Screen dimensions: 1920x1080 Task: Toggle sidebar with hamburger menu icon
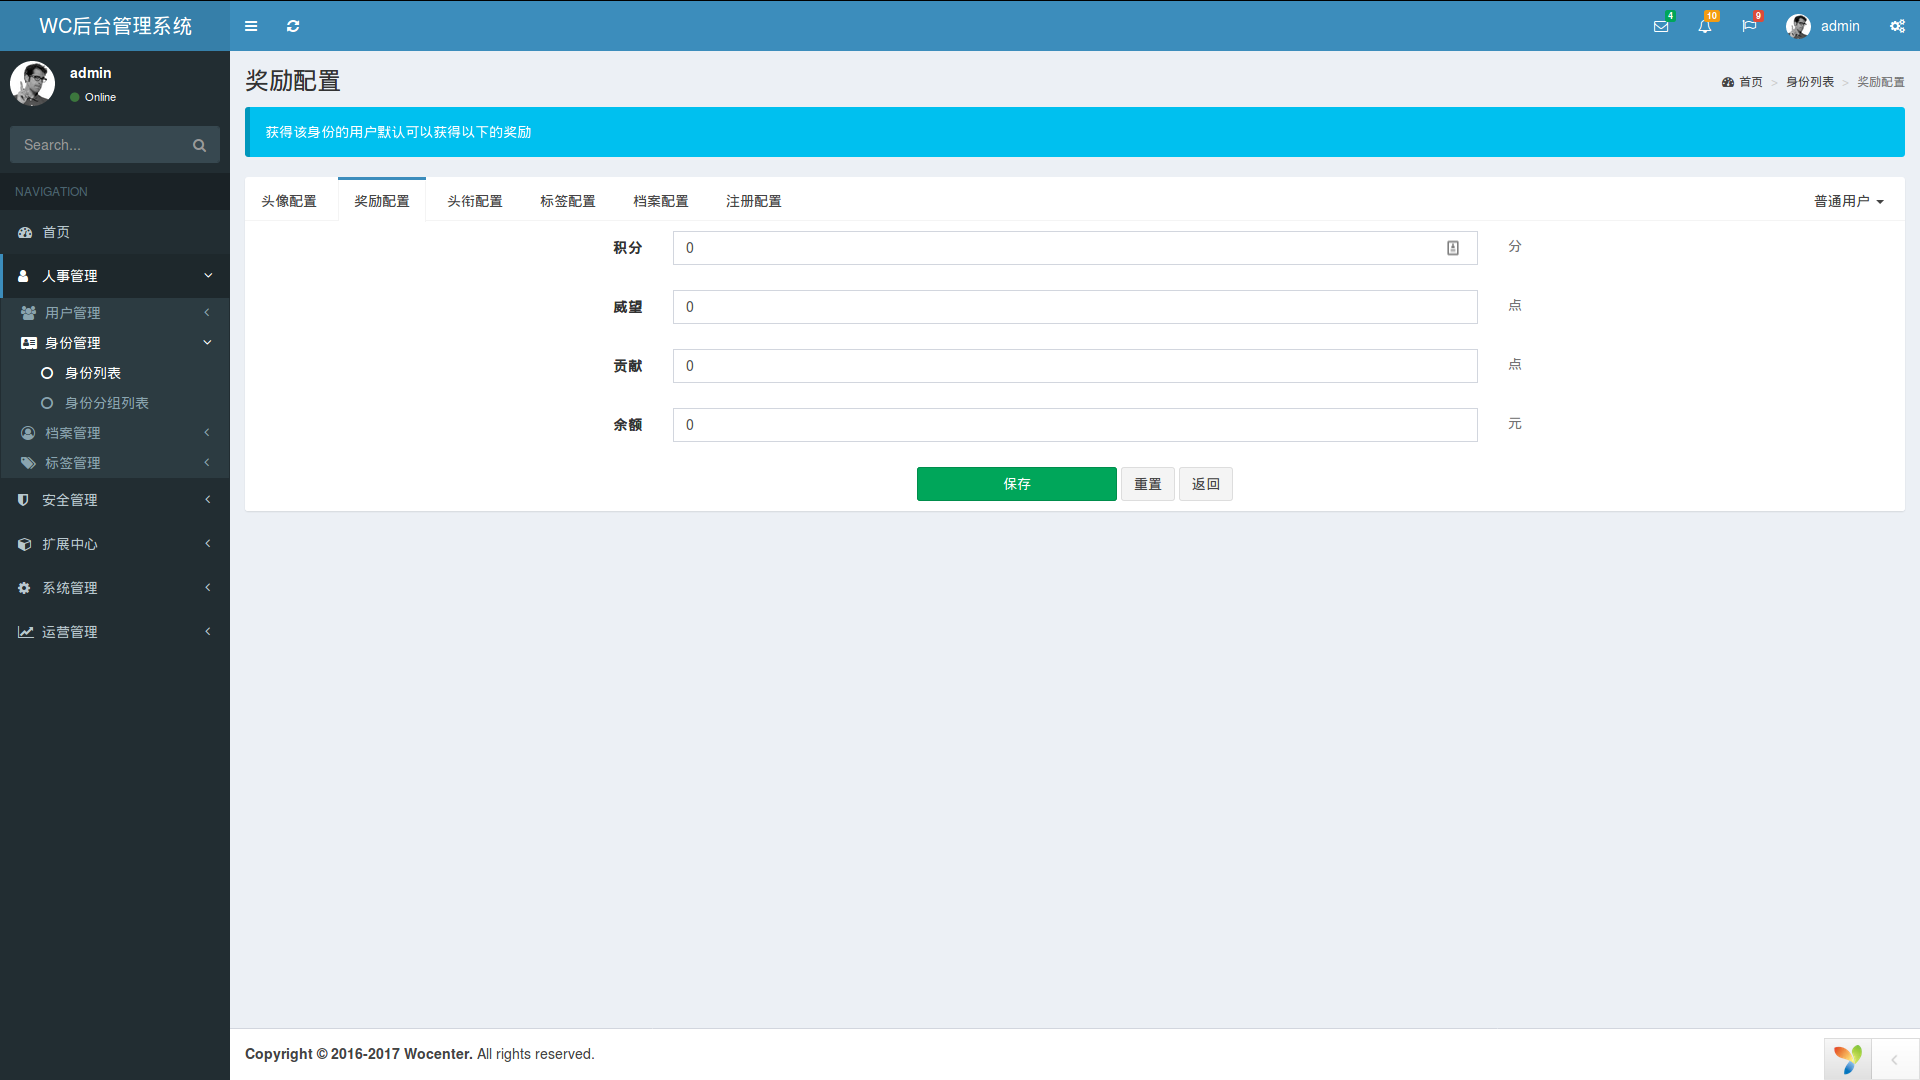[251, 26]
